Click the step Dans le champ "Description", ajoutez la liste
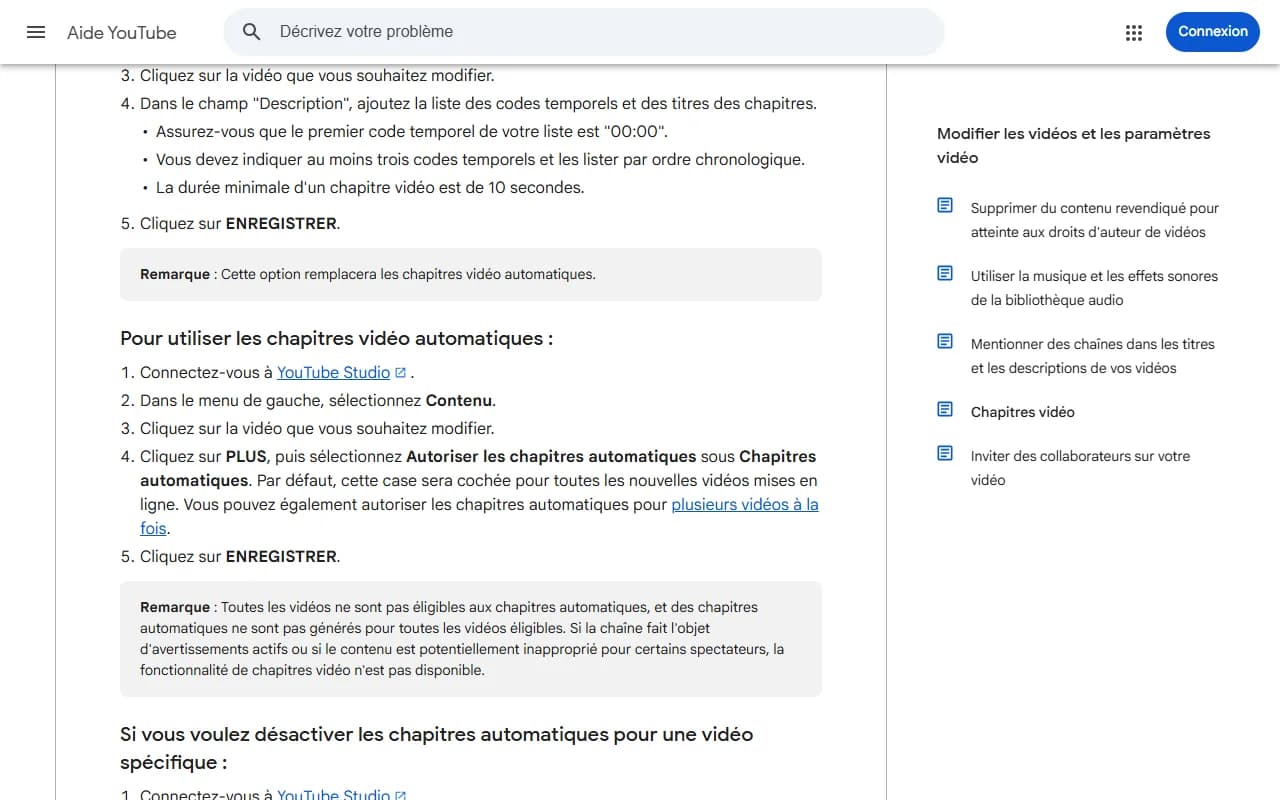Viewport: 1280px width, 800px height. pyautogui.click(x=478, y=104)
